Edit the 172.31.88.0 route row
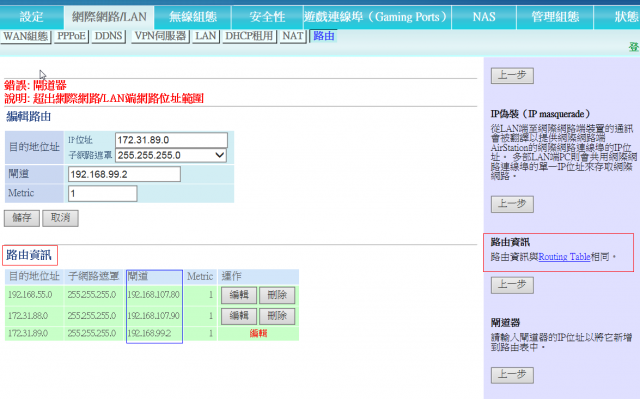The image size is (640, 399). pos(239,316)
